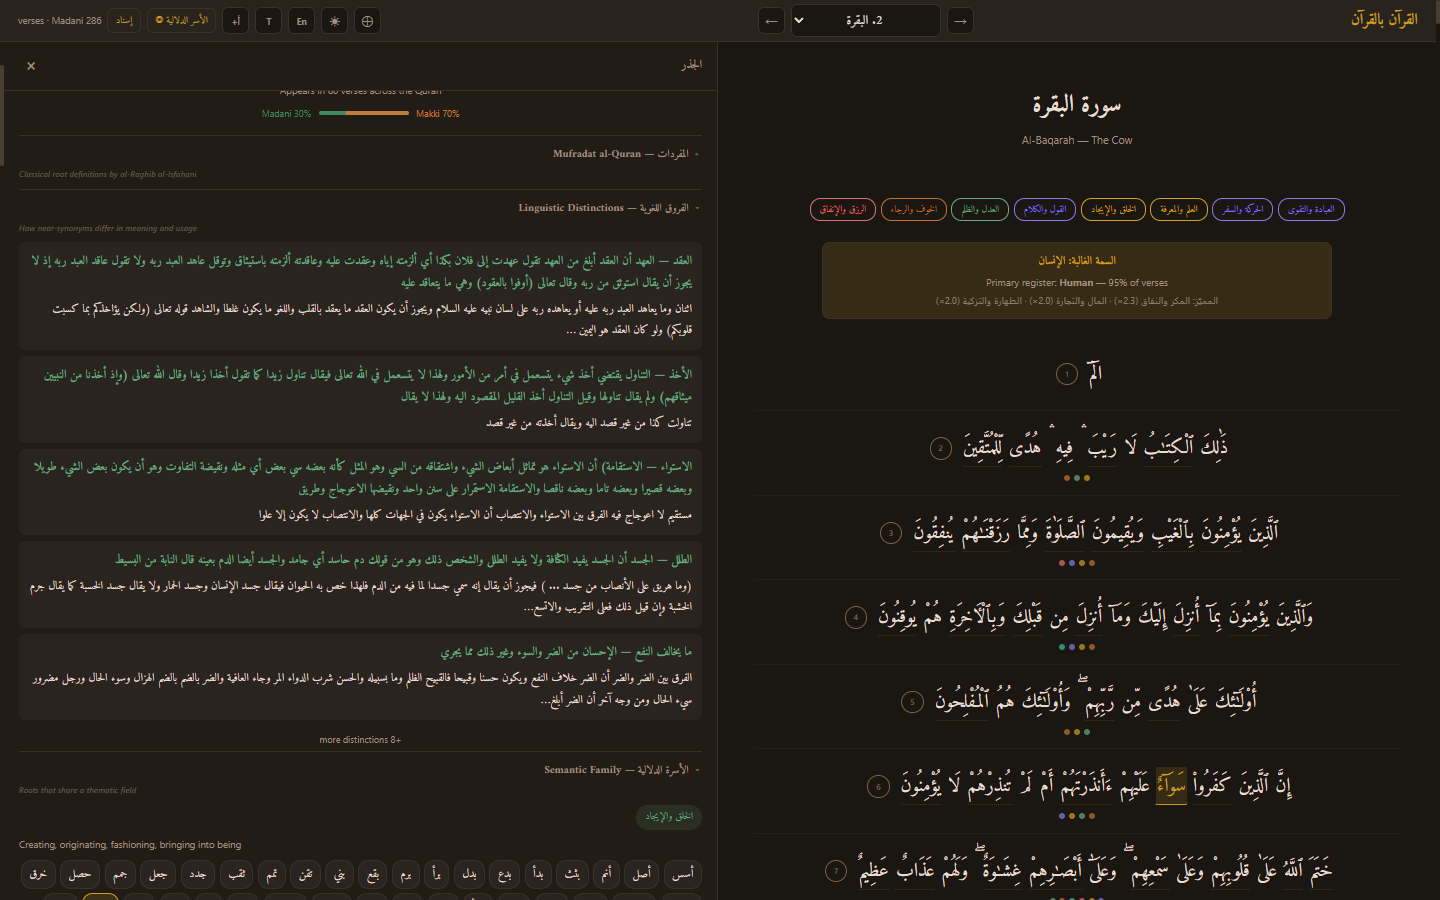Increase Arabic font size with أ+ button
The height and width of the screenshot is (900, 1440).
point(235,21)
